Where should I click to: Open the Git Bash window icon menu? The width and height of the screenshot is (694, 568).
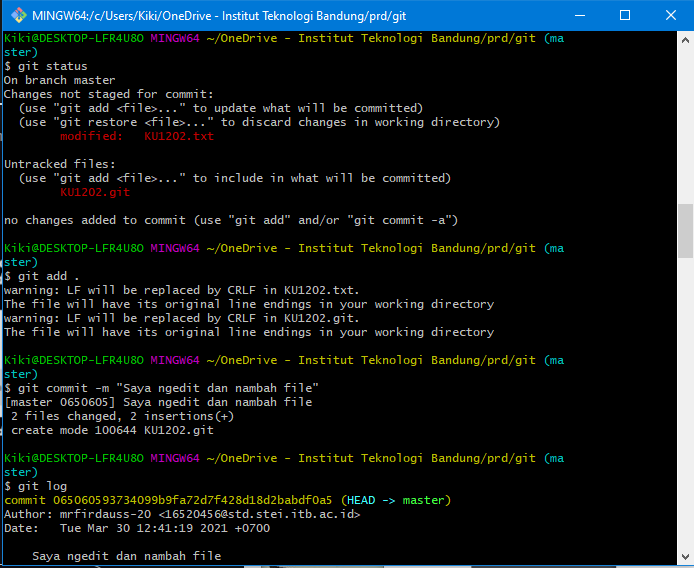(19, 15)
